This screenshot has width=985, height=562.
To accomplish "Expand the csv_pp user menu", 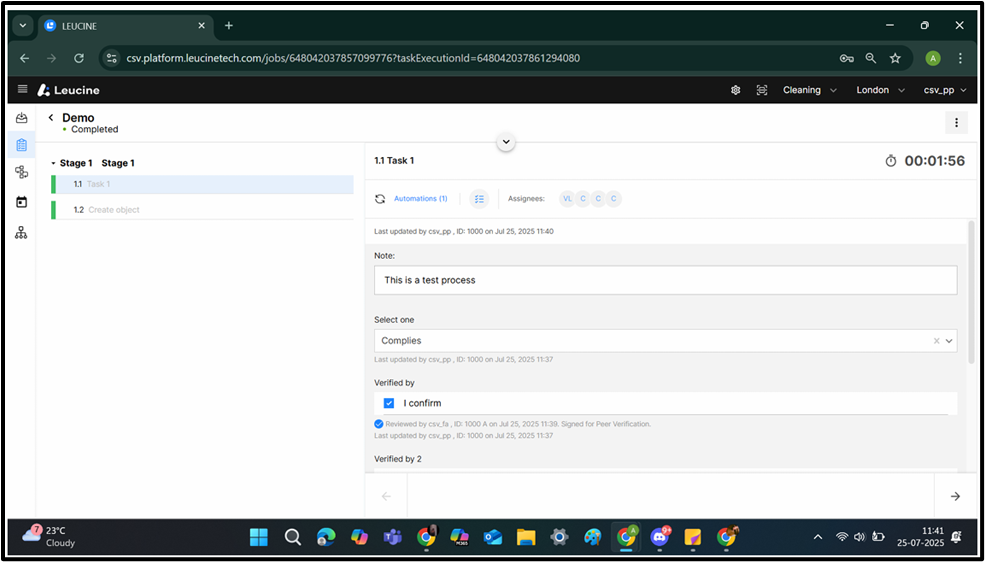I will click(x=944, y=90).
